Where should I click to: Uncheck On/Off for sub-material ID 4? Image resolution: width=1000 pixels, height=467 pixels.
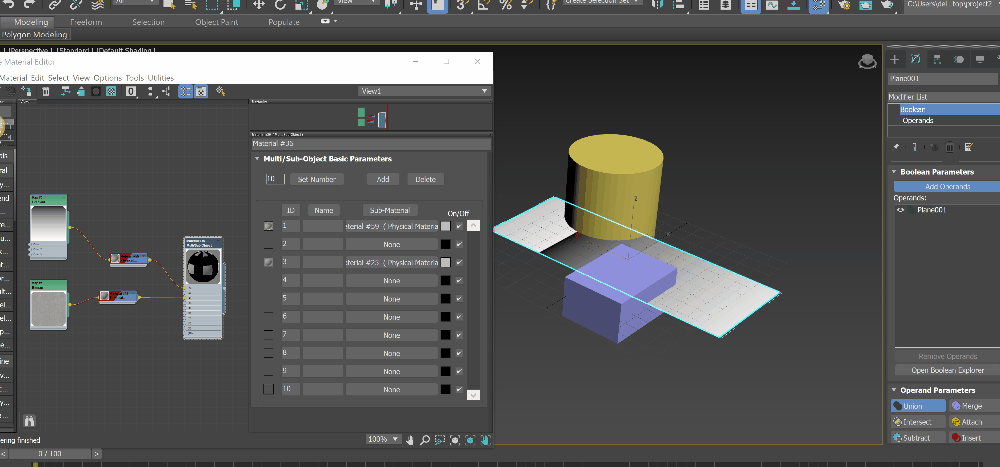click(459, 280)
